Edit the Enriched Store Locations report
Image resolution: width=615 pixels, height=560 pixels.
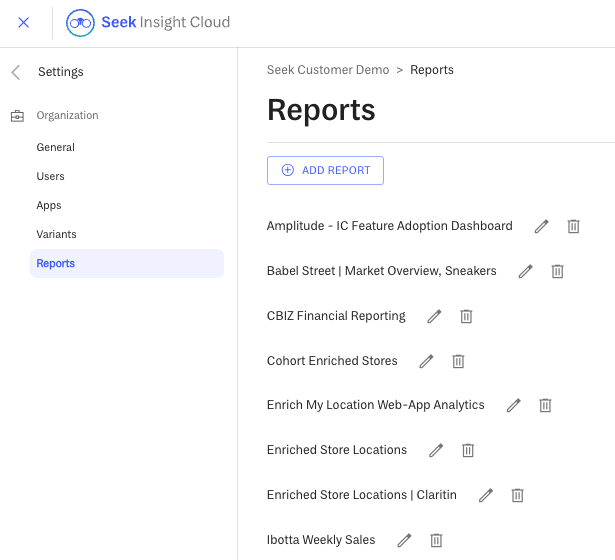(436, 451)
